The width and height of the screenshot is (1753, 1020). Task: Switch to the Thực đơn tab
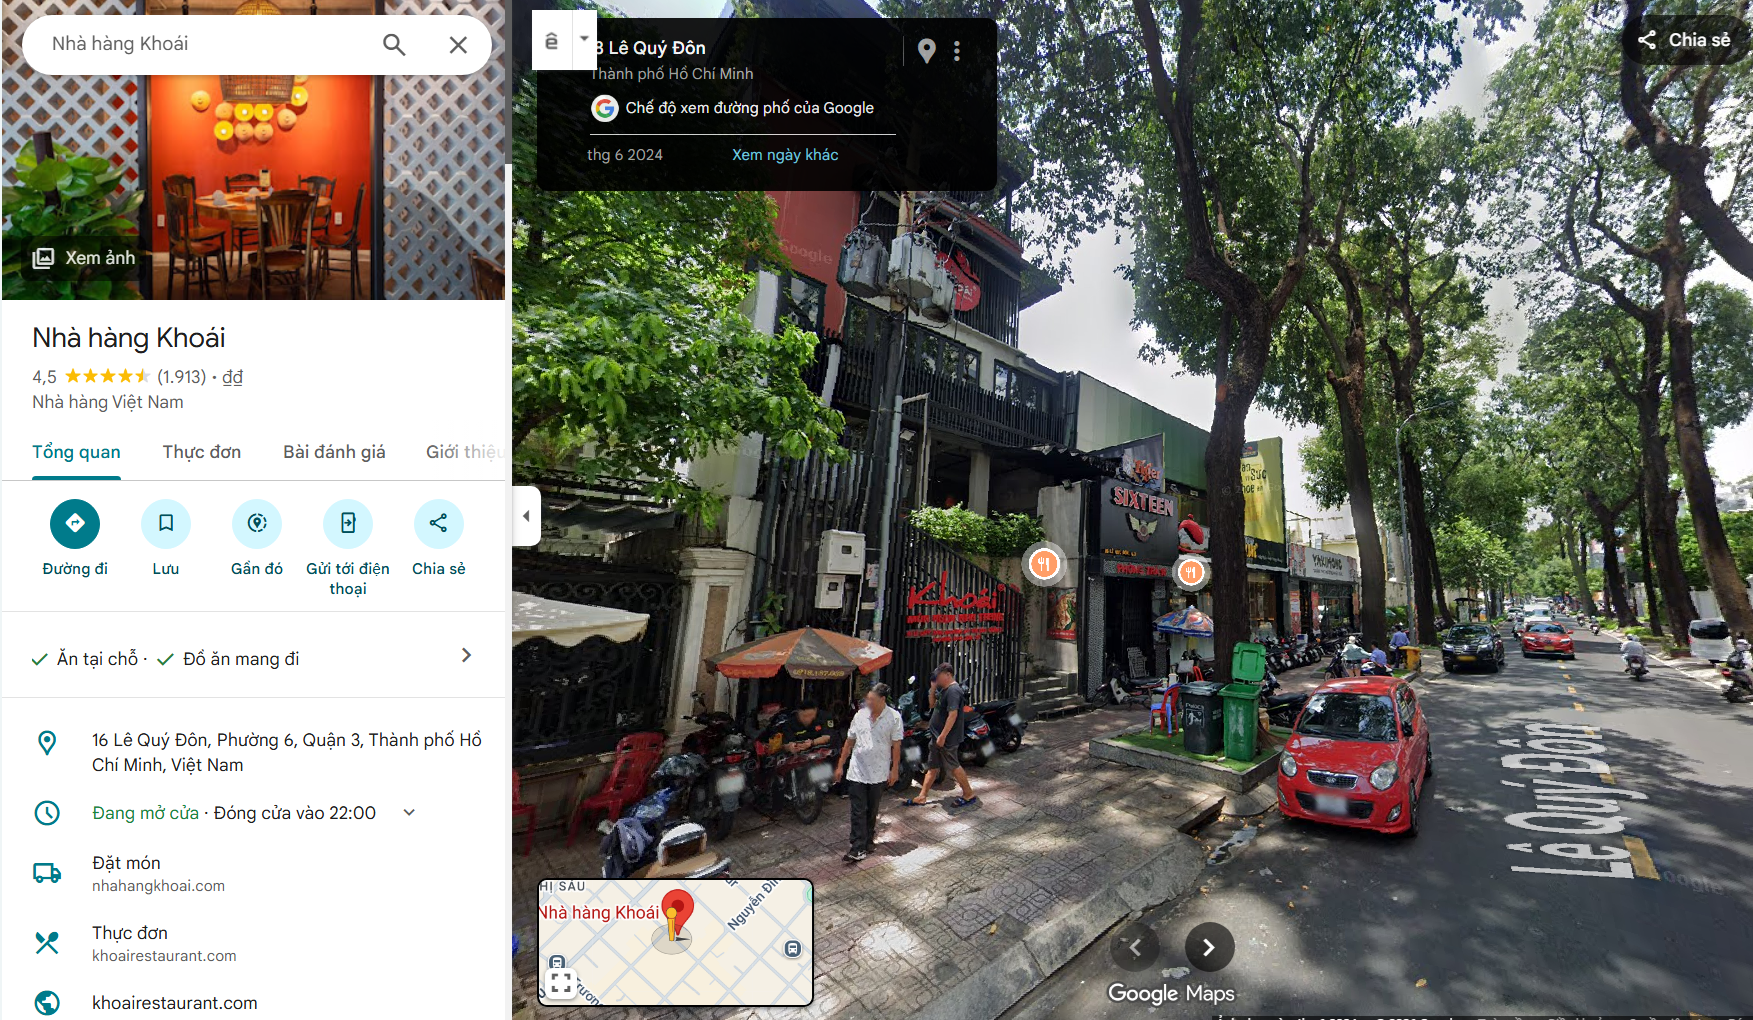pos(202,452)
